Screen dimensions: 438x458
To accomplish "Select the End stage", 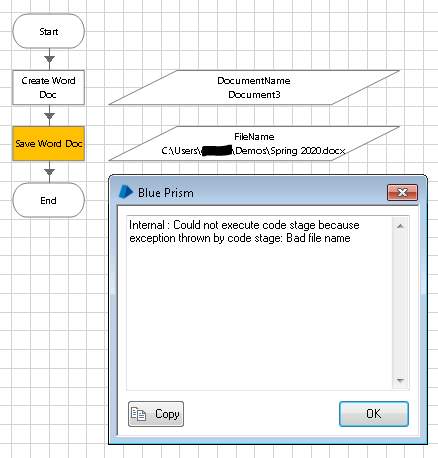I will 49,200.
